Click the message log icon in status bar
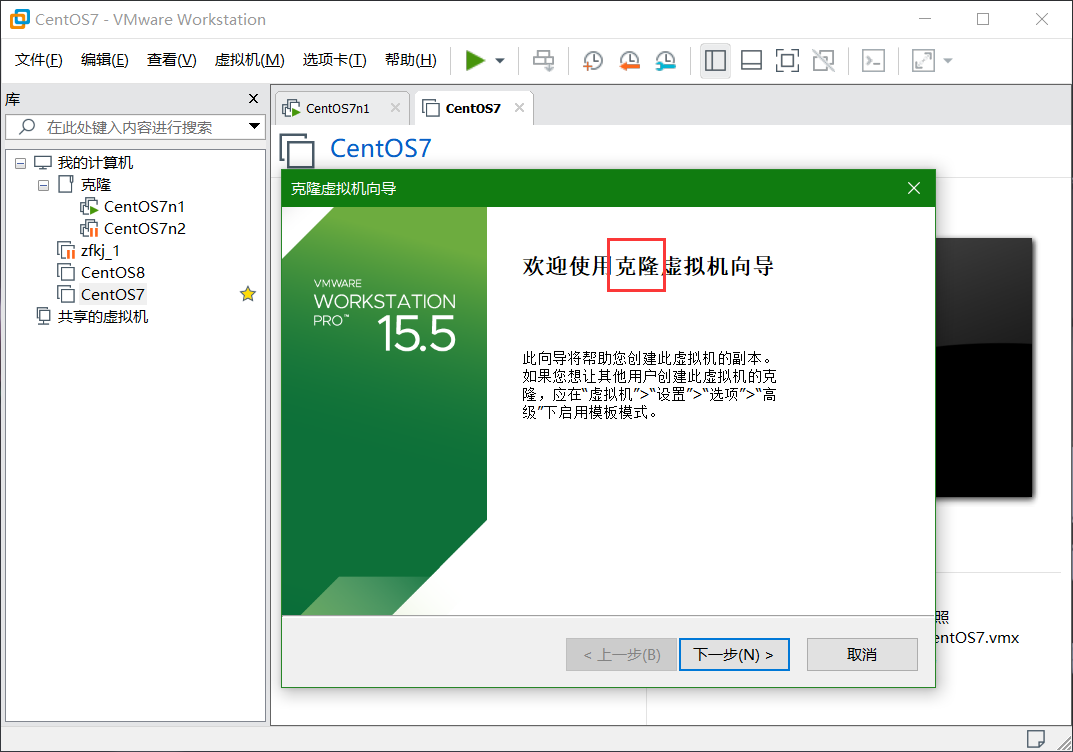 pos(1035,739)
